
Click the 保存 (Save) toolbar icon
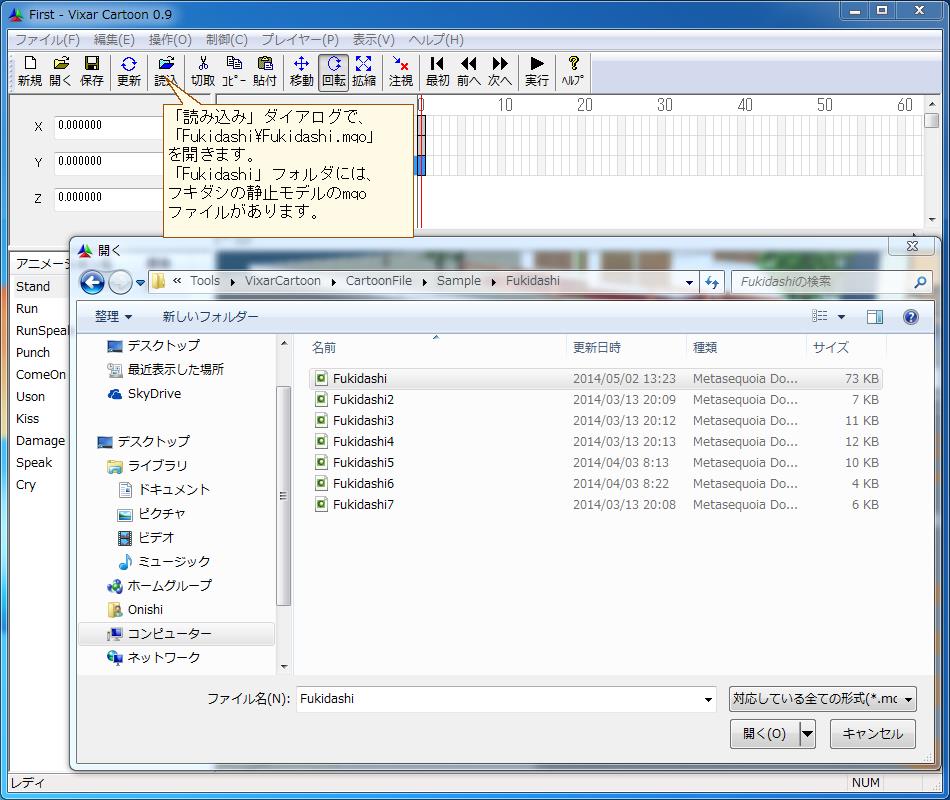(92, 71)
